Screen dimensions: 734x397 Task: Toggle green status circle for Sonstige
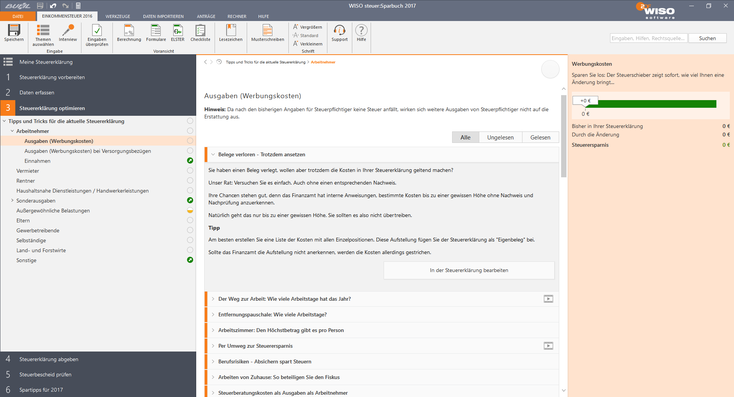190,260
